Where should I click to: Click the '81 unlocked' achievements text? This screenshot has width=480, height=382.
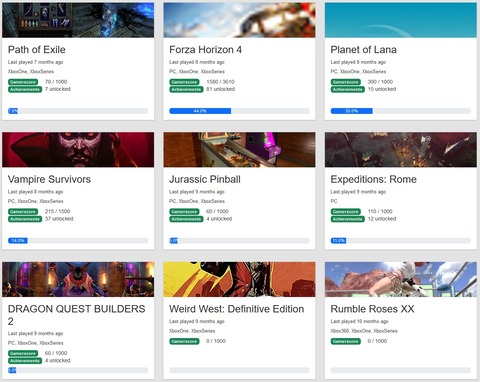[220, 89]
